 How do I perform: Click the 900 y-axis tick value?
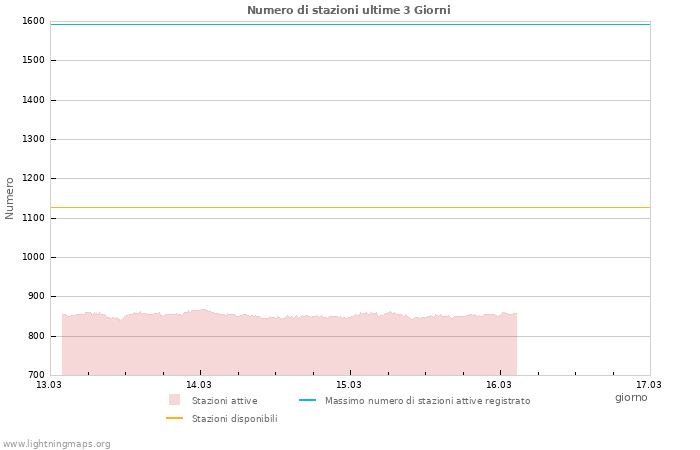(x=35, y=297)
